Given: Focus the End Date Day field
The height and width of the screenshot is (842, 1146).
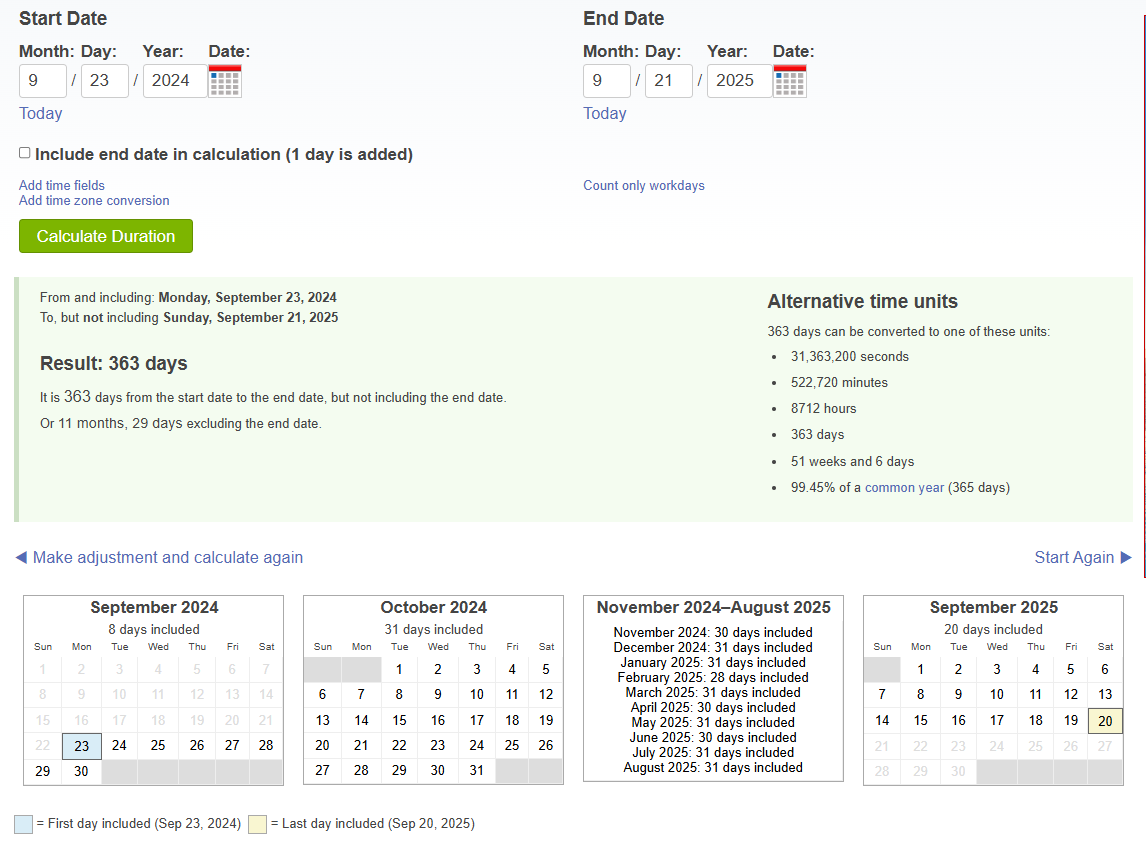Looking at the screenshot, I should point(669,80).
